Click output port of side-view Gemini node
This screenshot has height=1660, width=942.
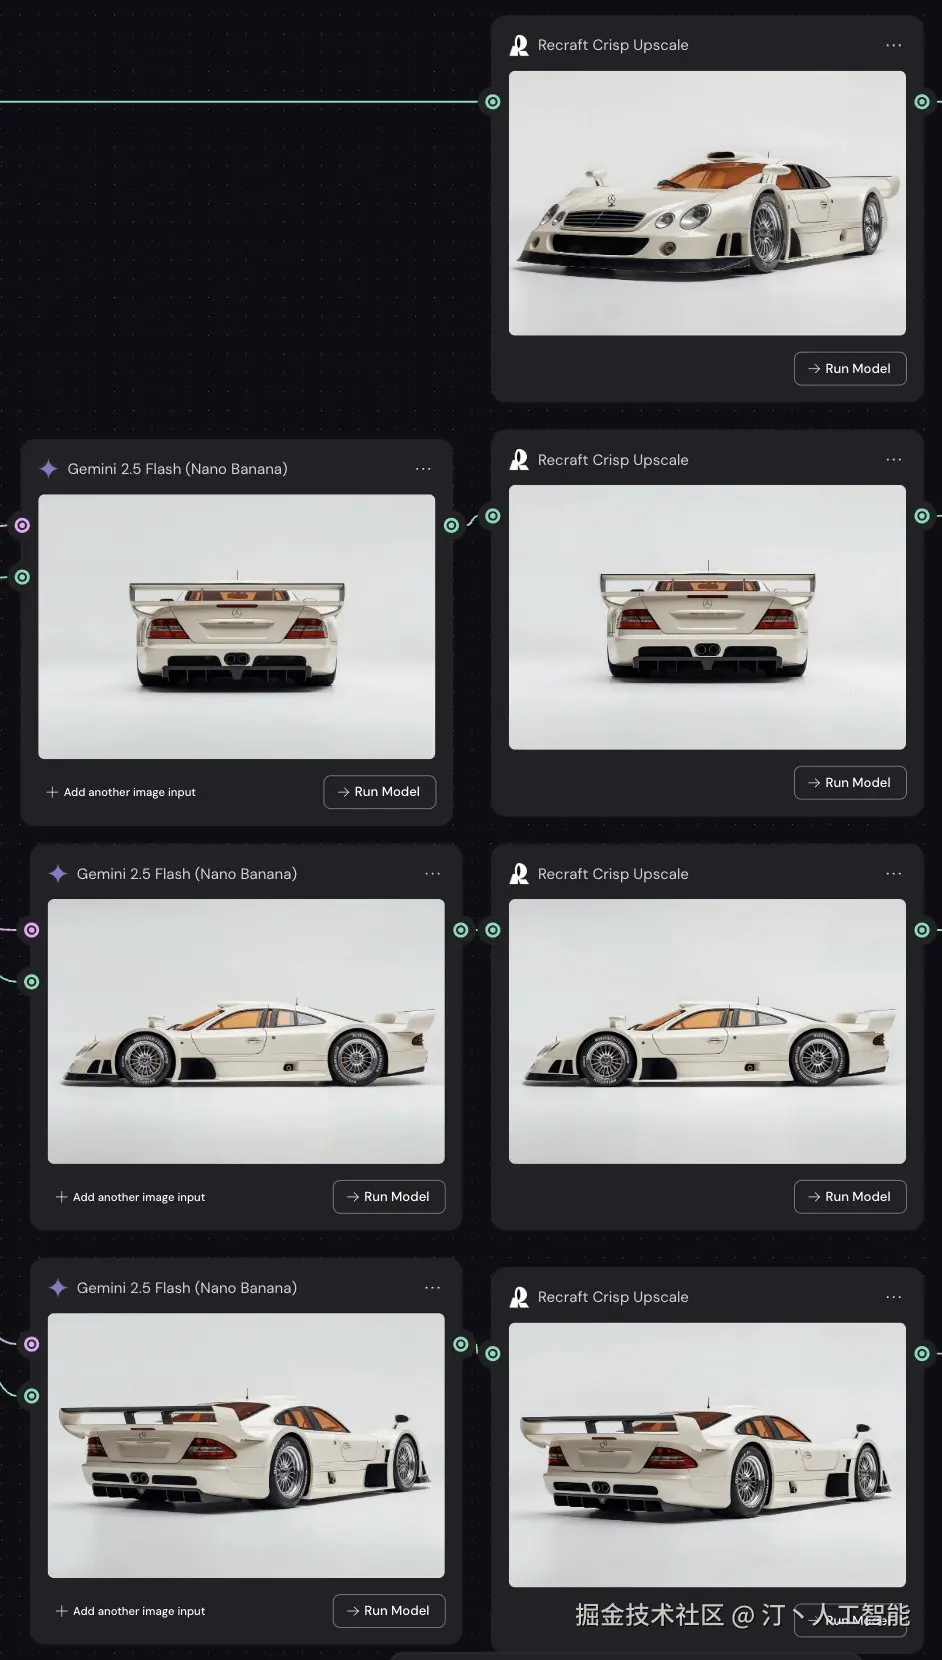click(x=461, y=930)
